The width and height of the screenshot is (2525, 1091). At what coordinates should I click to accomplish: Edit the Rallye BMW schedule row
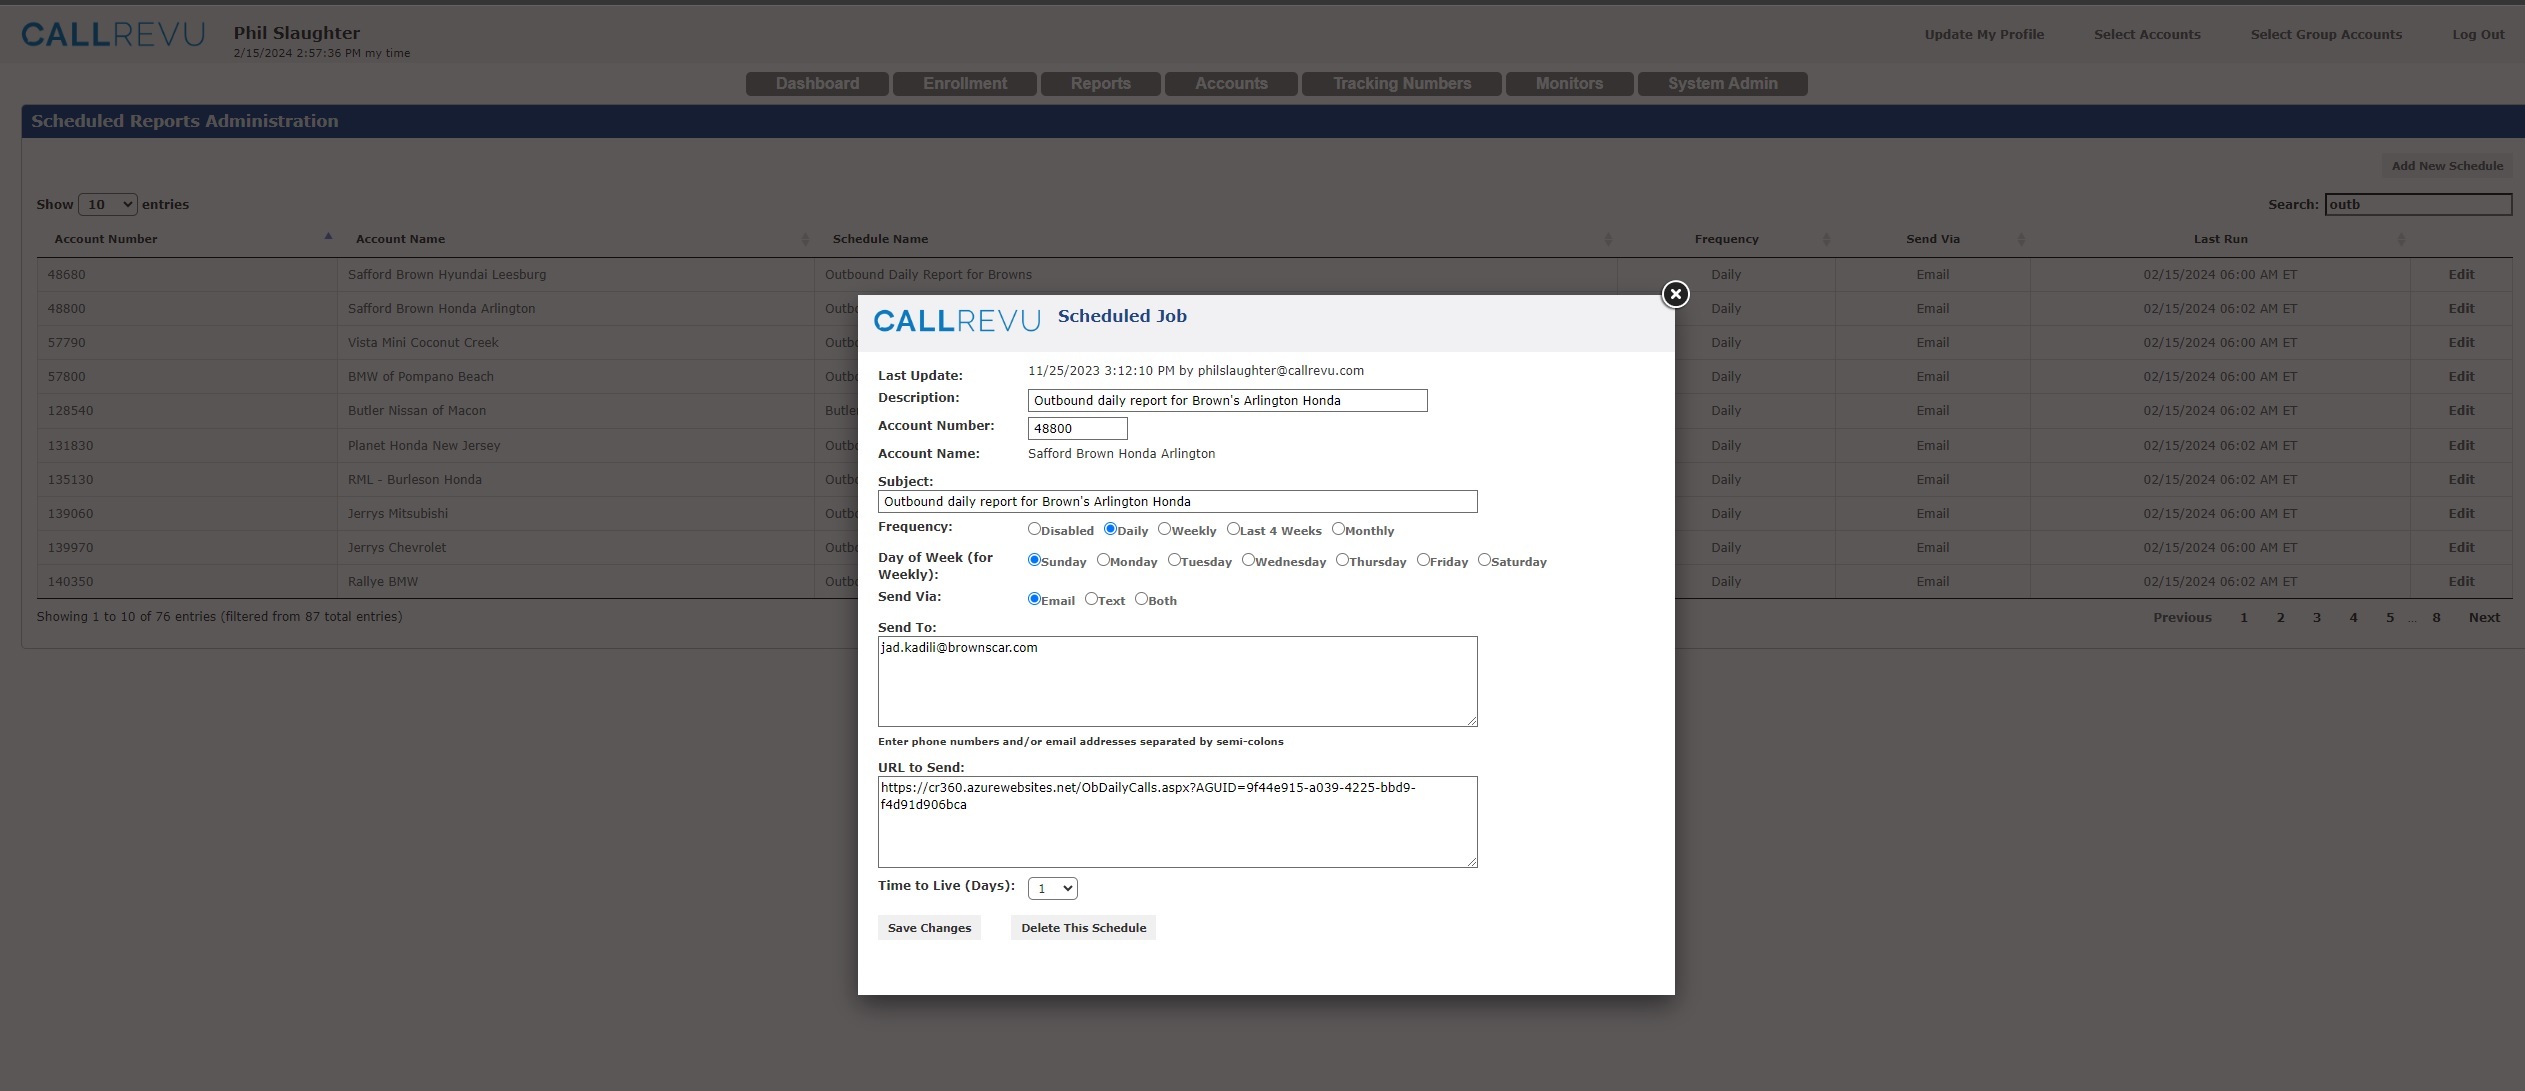coord(2461,581)
